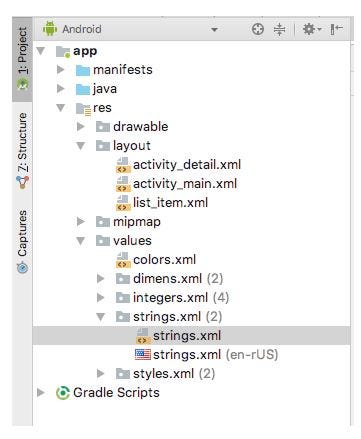This screenshot has height=439, width=361.
Task: Expand the drawable folder arrow
Action: point(81,127)
